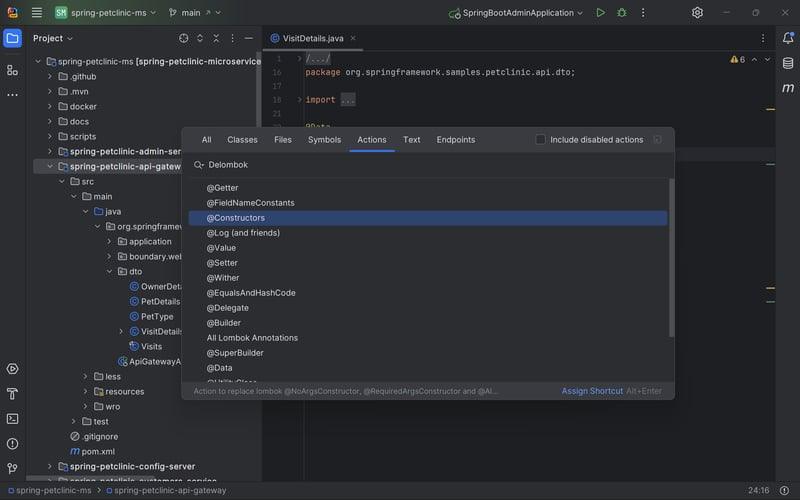The image size is (800, 500).
Task: Open the Services tool window
Action: (12, 369)
